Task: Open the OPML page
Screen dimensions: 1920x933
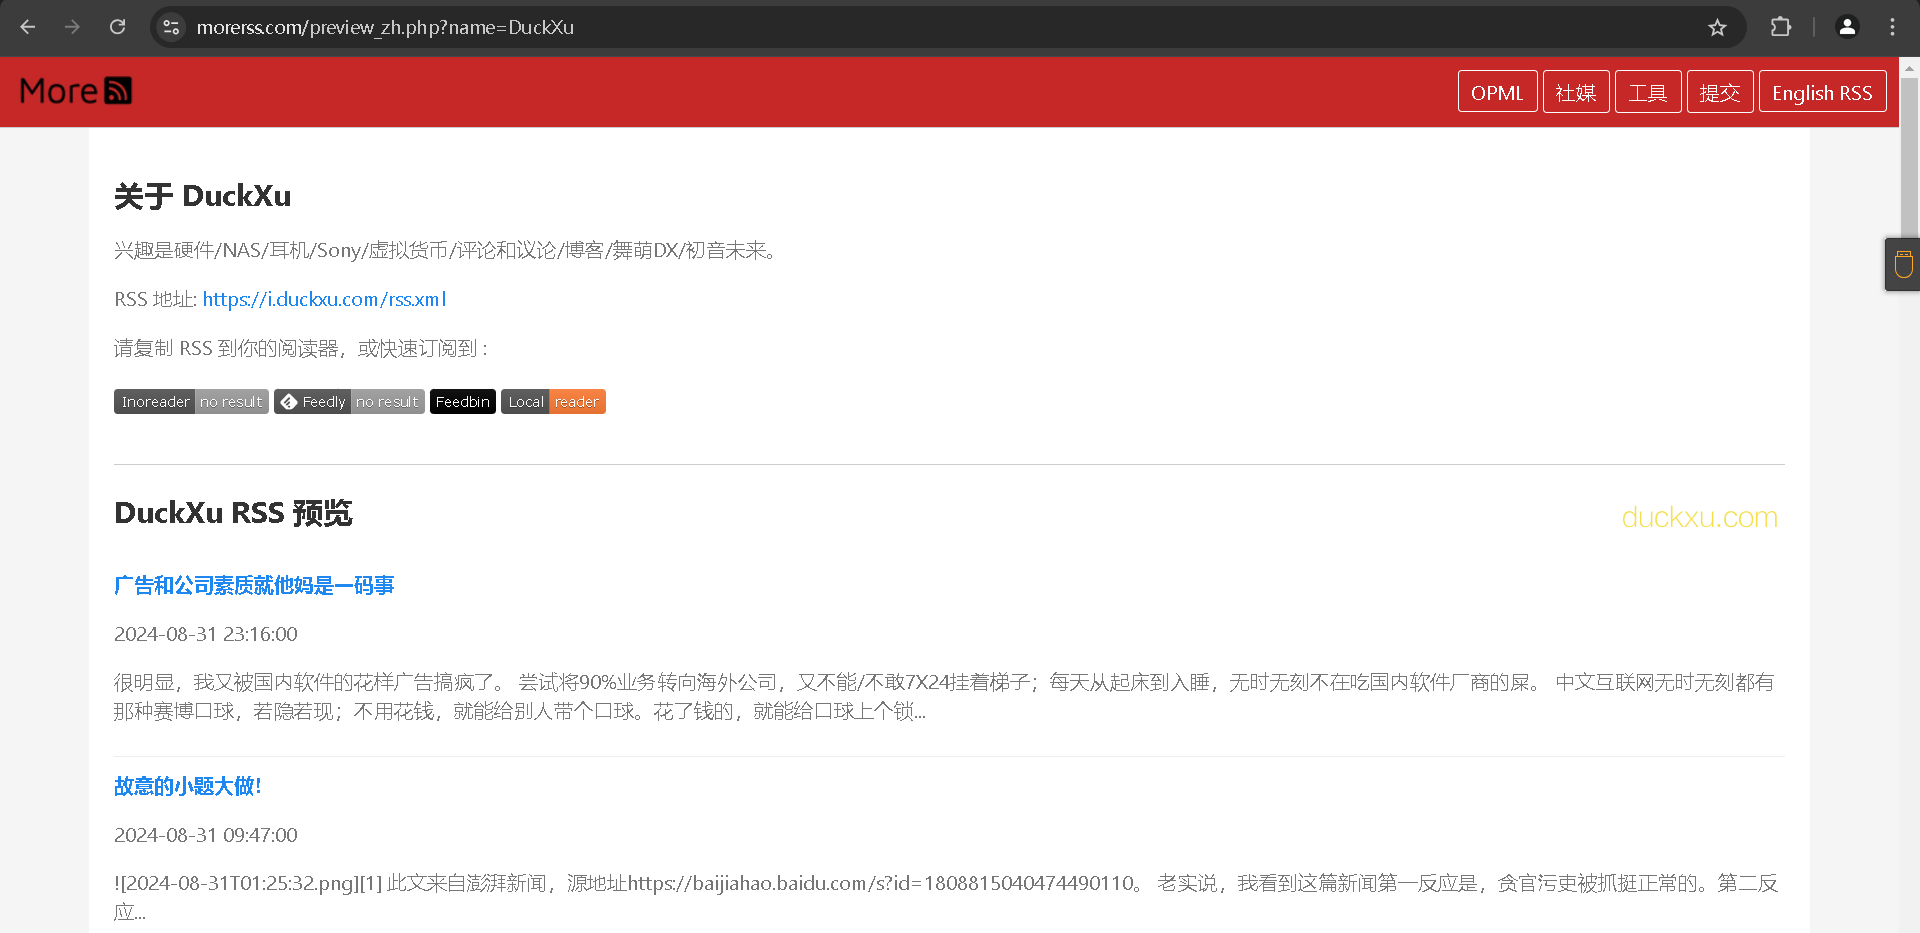Action: [x=1497, y=92]
